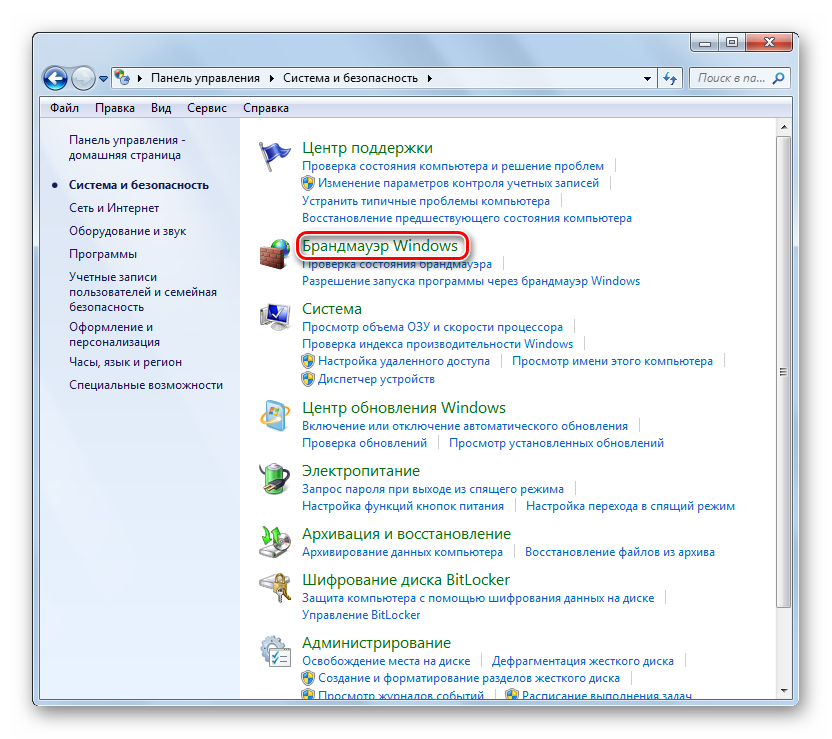832x739 pixels.
Task: Click the address bar refresh button
Action: [670, 78]
